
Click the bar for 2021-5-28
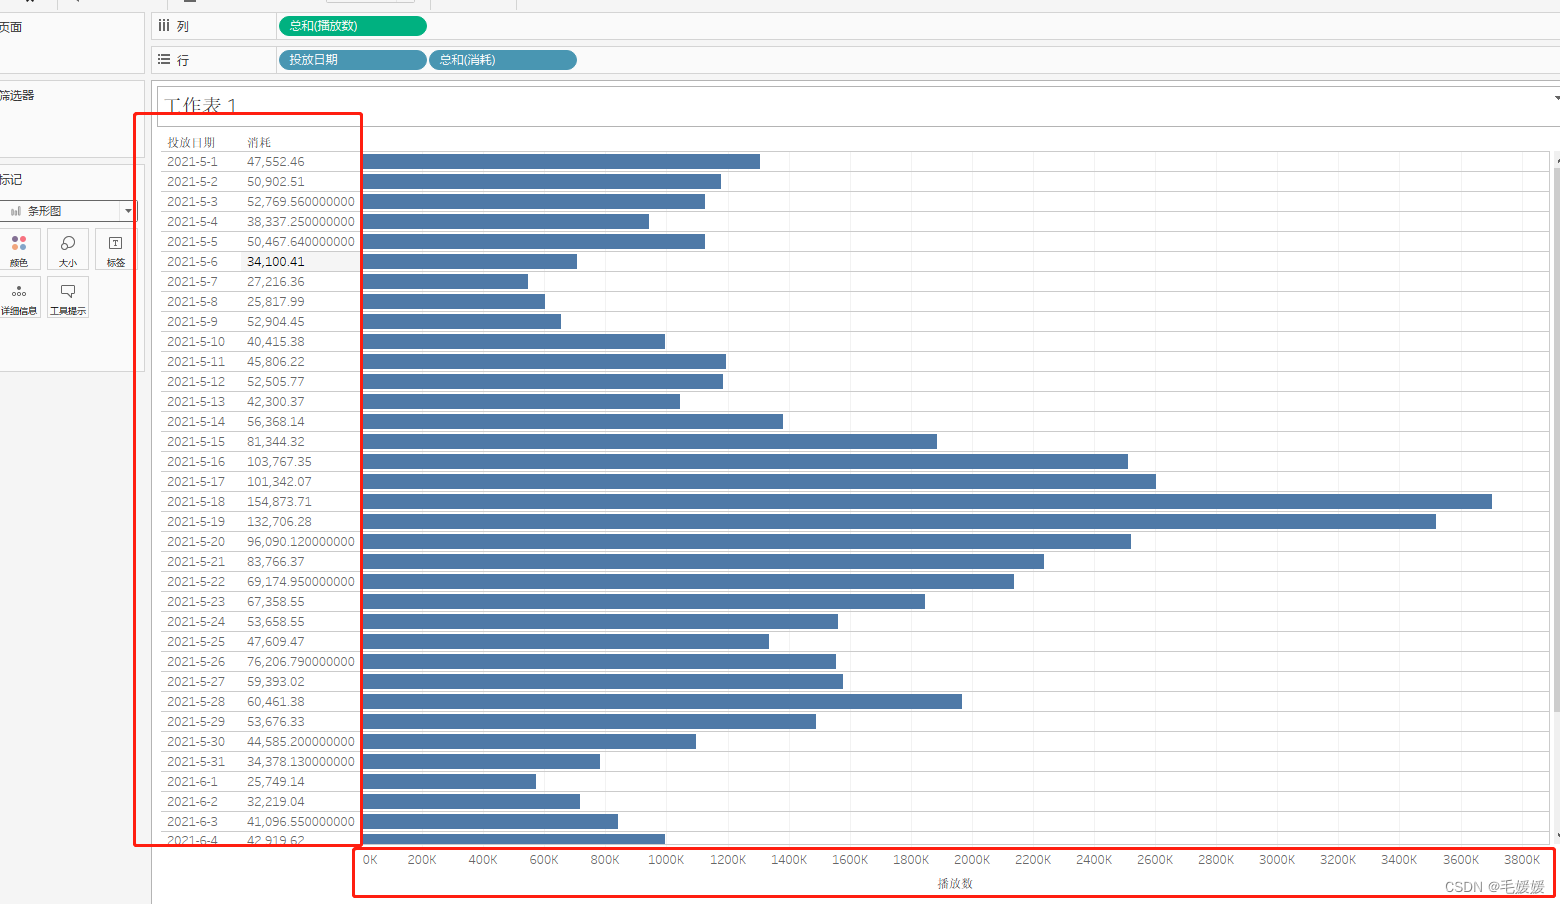[662, 701]
